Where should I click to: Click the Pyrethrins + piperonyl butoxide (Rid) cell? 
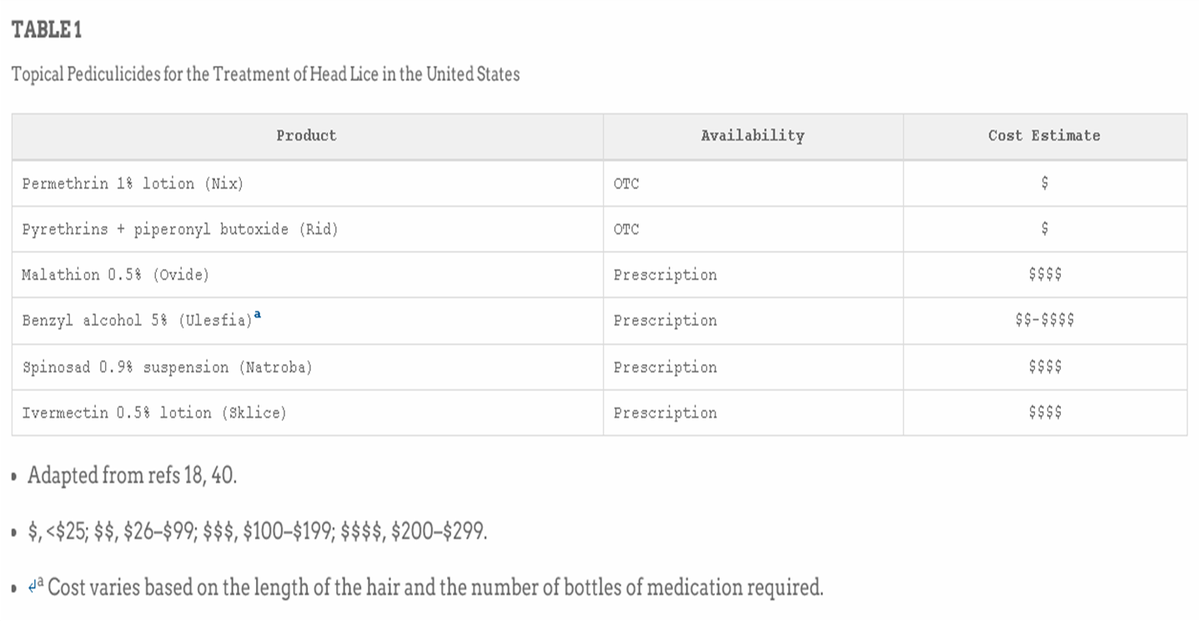307,229
